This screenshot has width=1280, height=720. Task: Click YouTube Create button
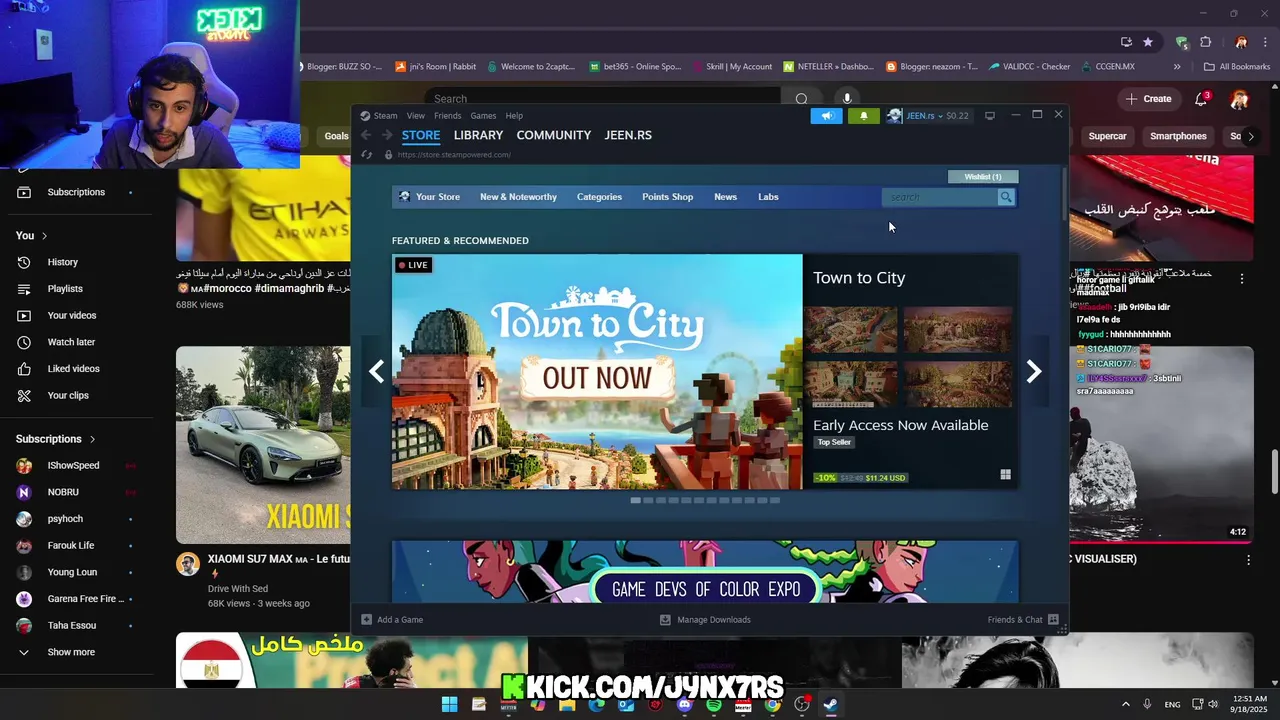(x=1148, y=99)
